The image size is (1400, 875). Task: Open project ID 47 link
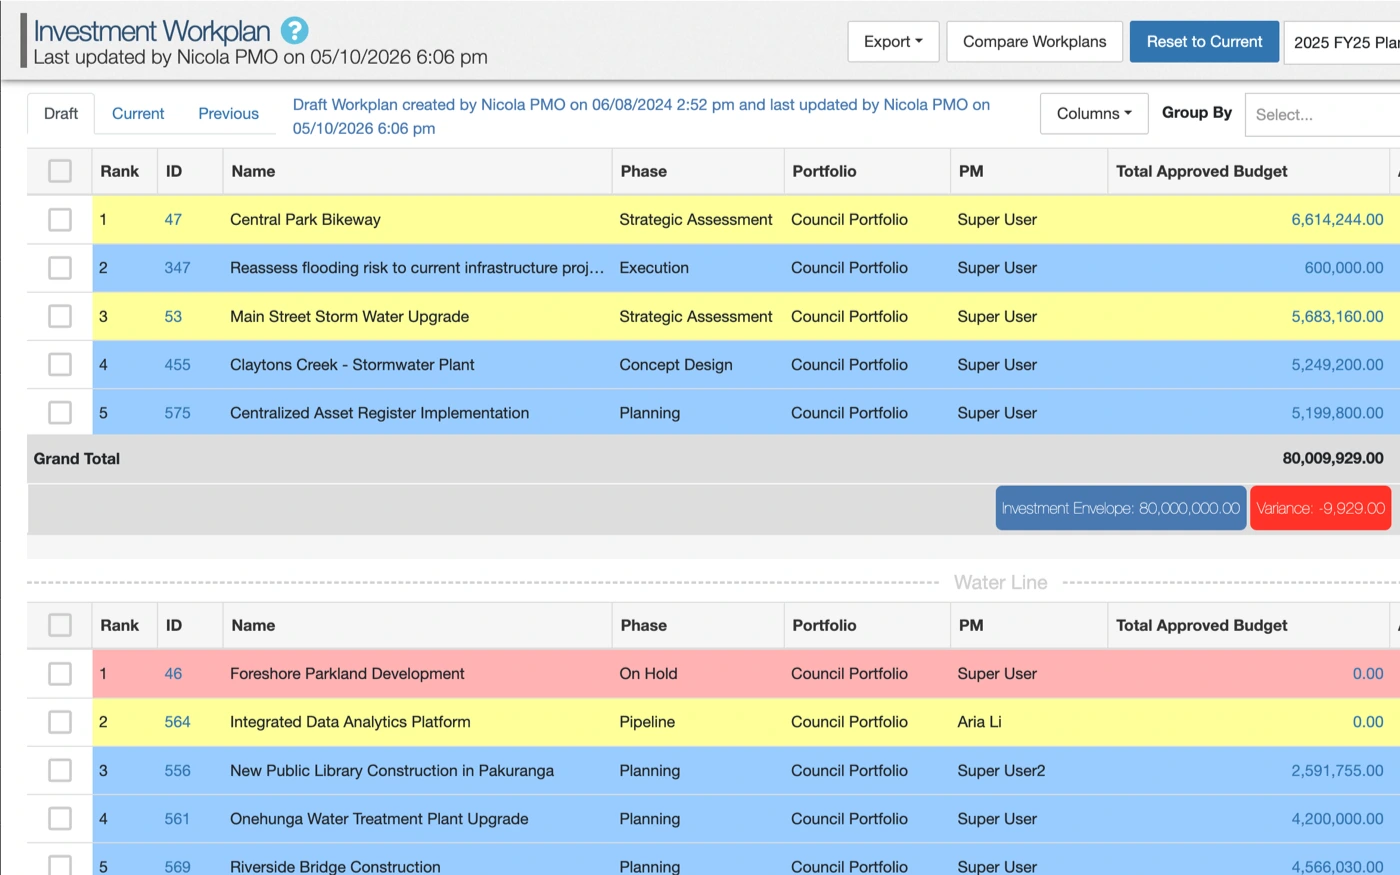pyautogui.click(x=173, y=219)
